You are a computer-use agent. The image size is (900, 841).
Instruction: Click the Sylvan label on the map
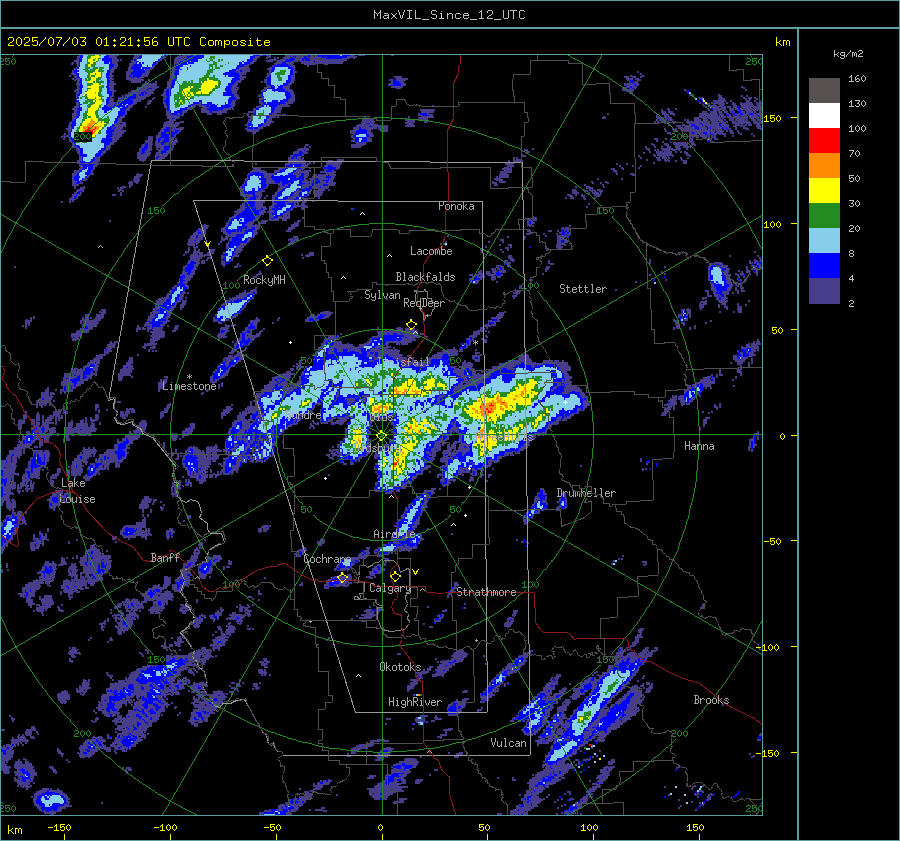tap(382, 295)
